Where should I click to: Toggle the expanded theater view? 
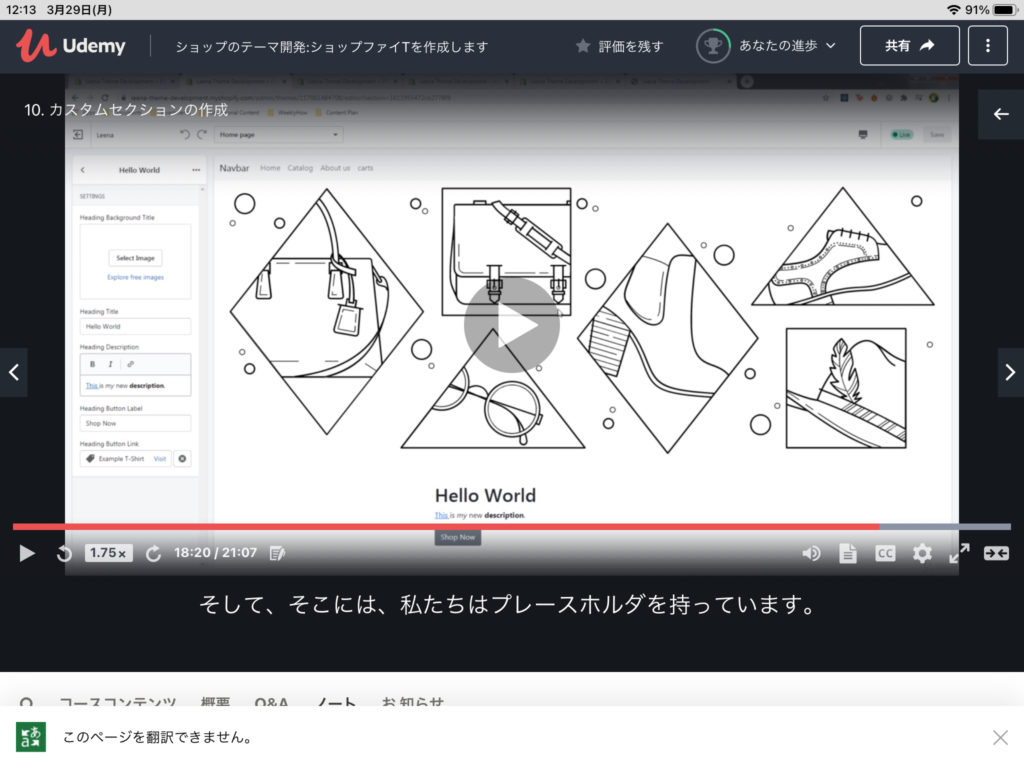click(x=996, y=553)
